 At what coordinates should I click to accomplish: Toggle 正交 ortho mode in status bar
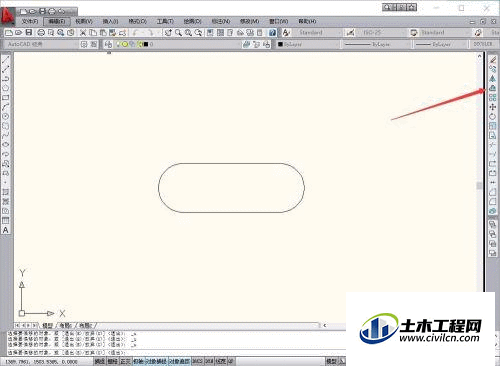(x=125, y=361)
